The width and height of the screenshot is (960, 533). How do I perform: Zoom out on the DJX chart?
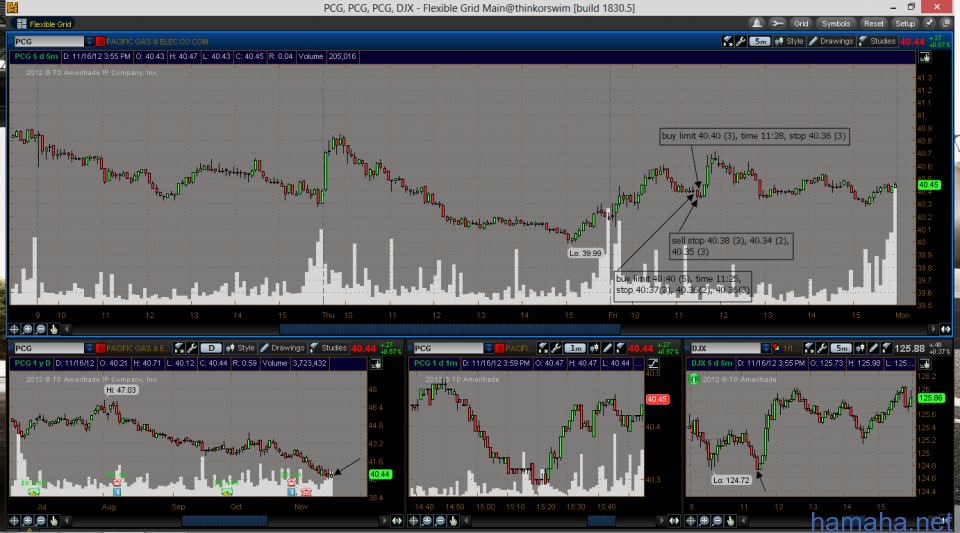(x=718, y=521)
